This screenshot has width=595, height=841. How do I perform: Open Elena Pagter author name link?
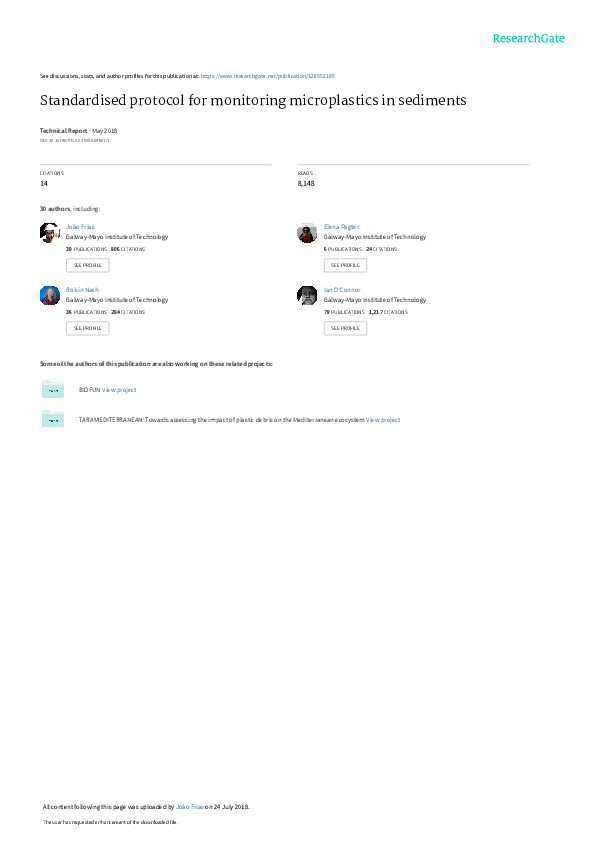(x=341, y=227)
